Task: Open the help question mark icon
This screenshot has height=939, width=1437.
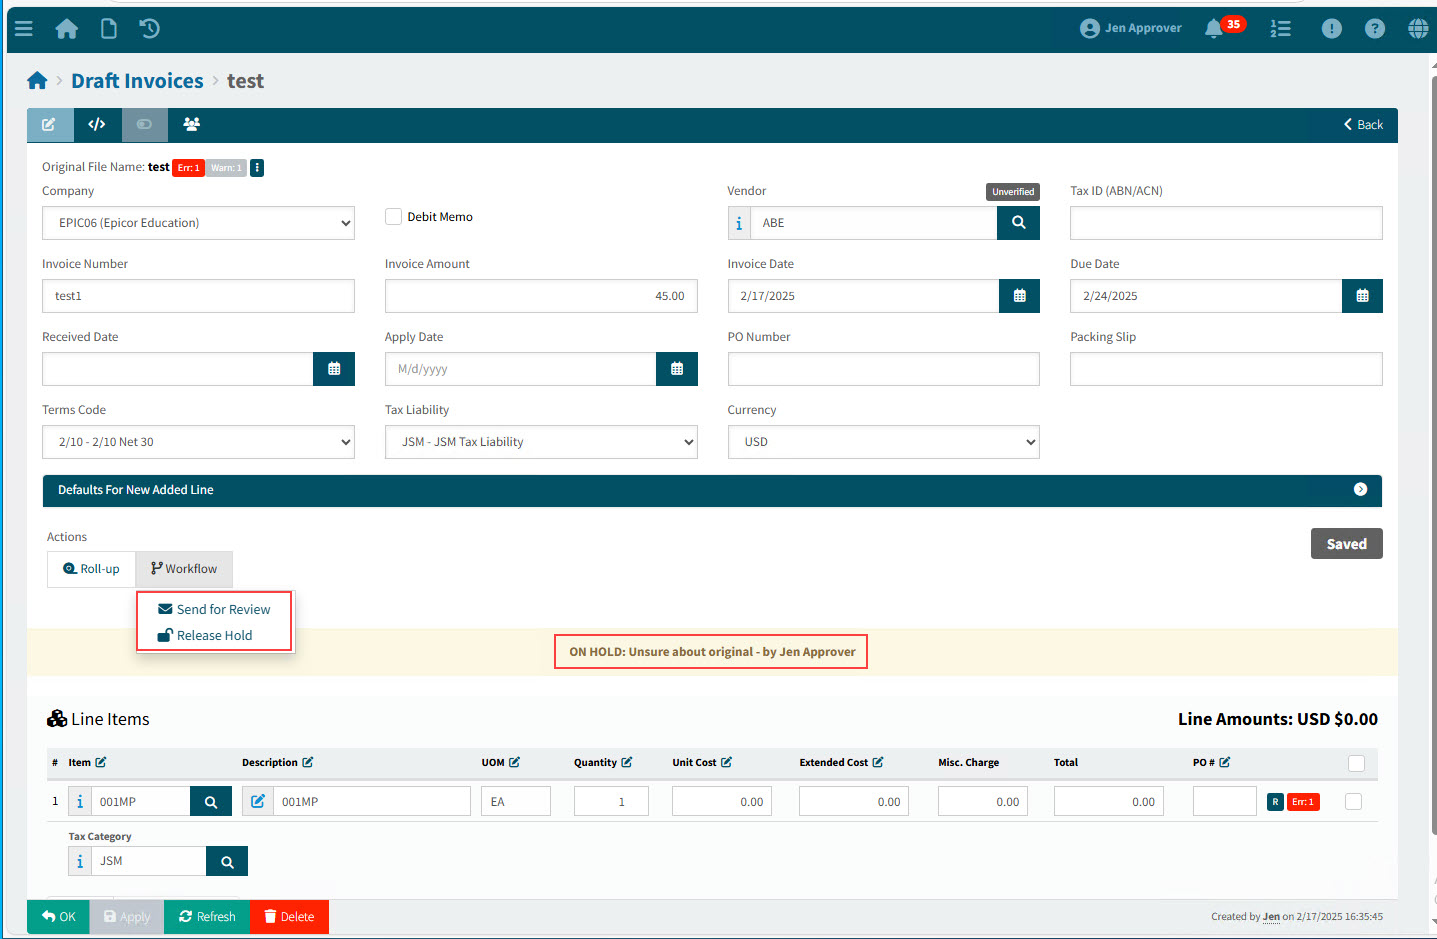Action: pos(1375,29)
